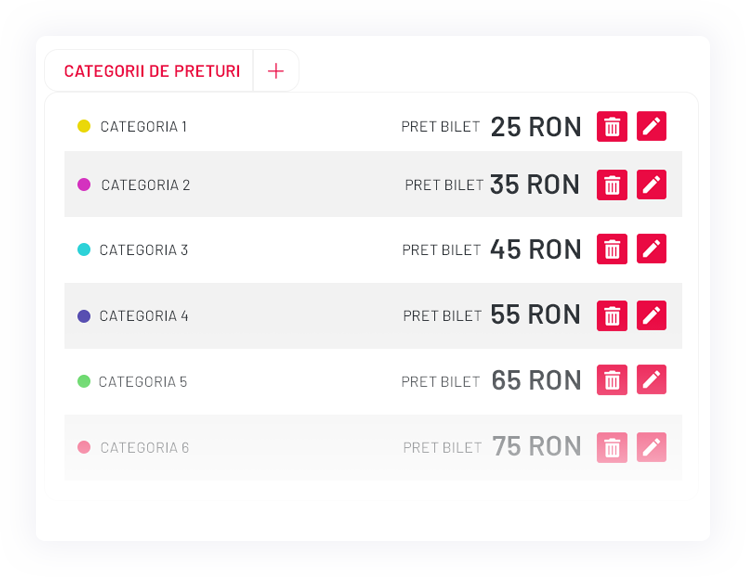Add a new price category with plus
This screenshot has width=746, height=577.
click(276, 71)
